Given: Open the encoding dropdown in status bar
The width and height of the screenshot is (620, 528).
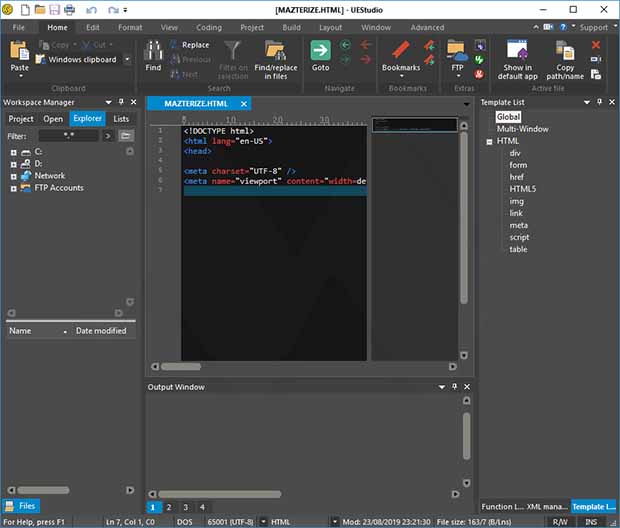Looking at the screenshot, I should click(x=263, y=522).
